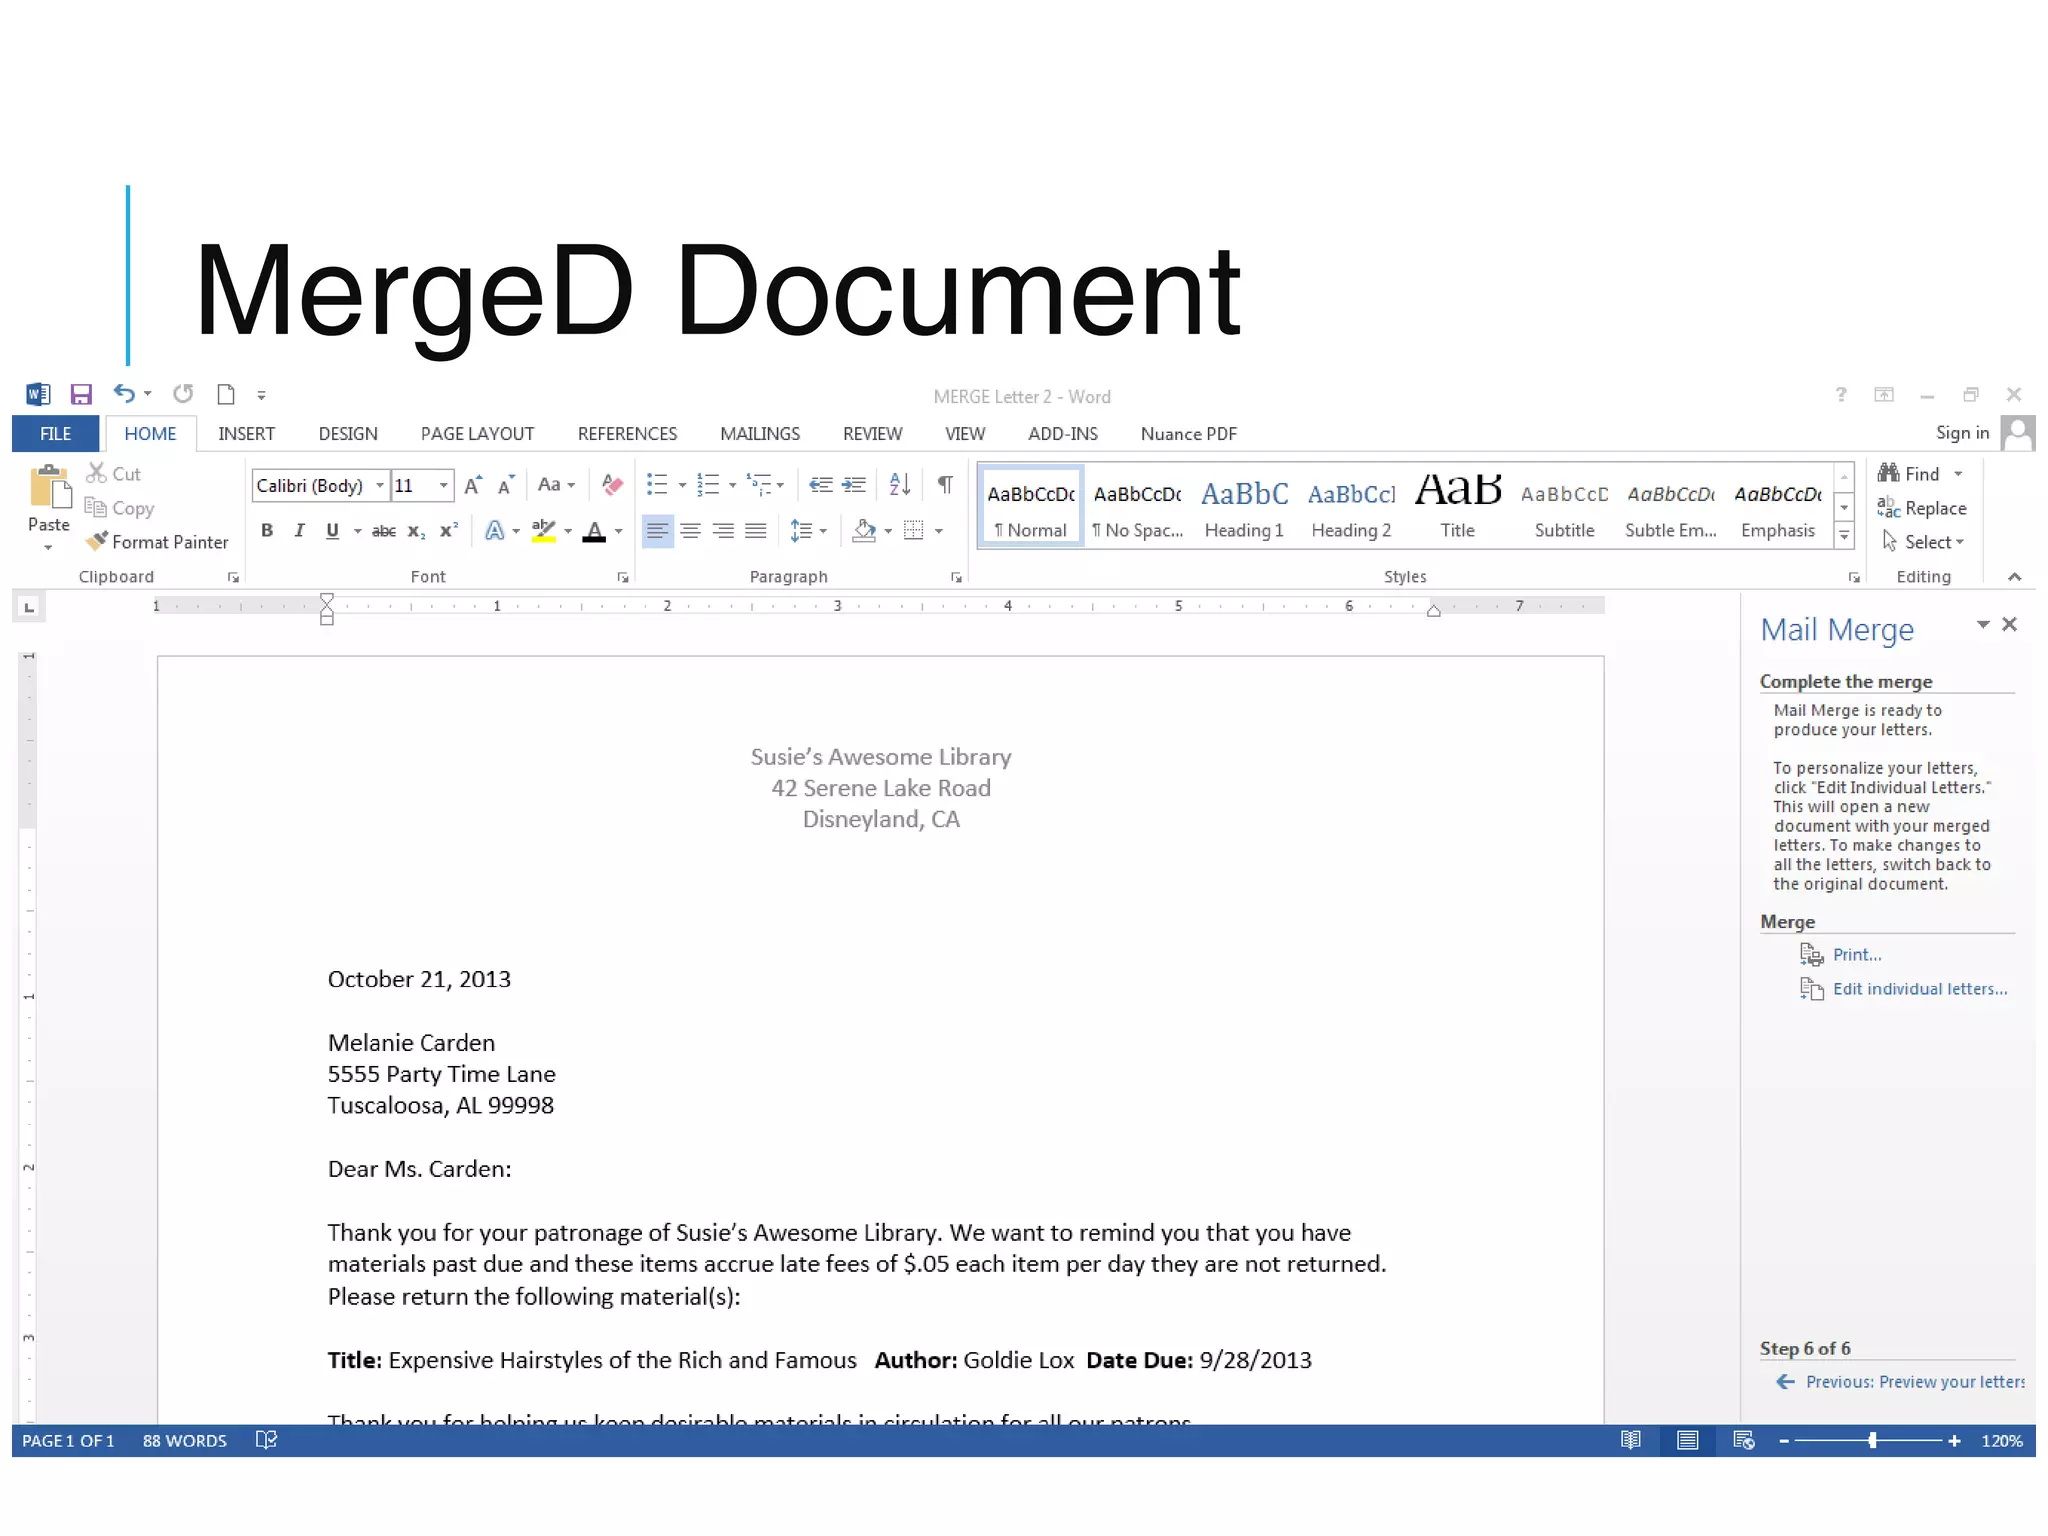2048x1536 pixels.
Task: Click the Increase Indent icon
Action: tap(854, 485)
